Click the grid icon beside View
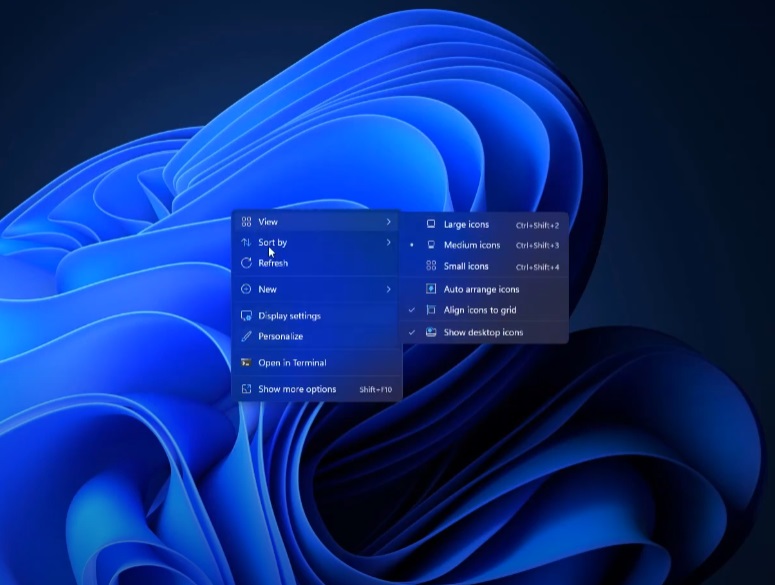This screenshot has width=775, height=585. [x=246, y=222]
